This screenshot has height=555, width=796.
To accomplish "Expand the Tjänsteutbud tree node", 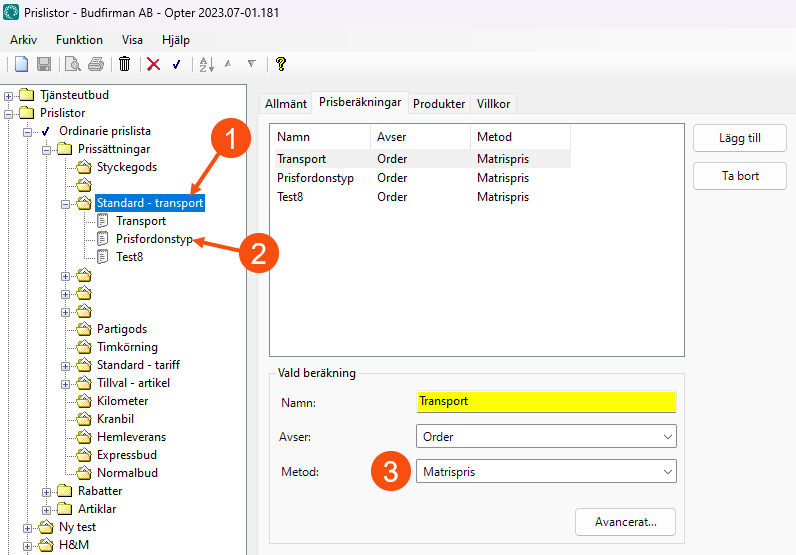I will point(10,95).
